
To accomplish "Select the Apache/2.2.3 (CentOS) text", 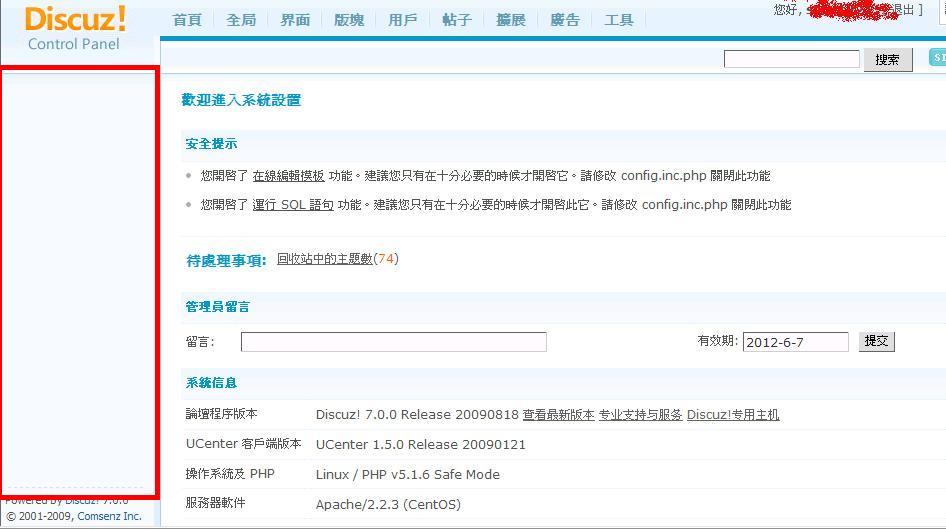I will point(388,504).
